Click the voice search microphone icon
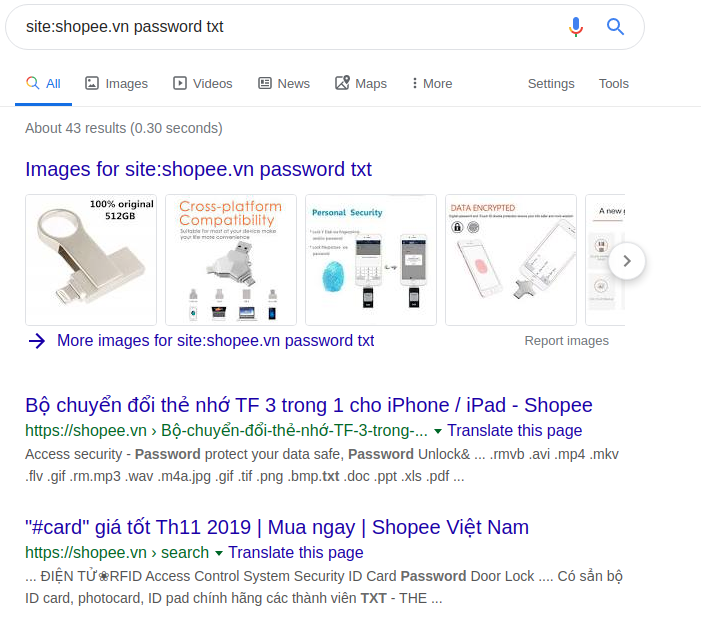 575,27
